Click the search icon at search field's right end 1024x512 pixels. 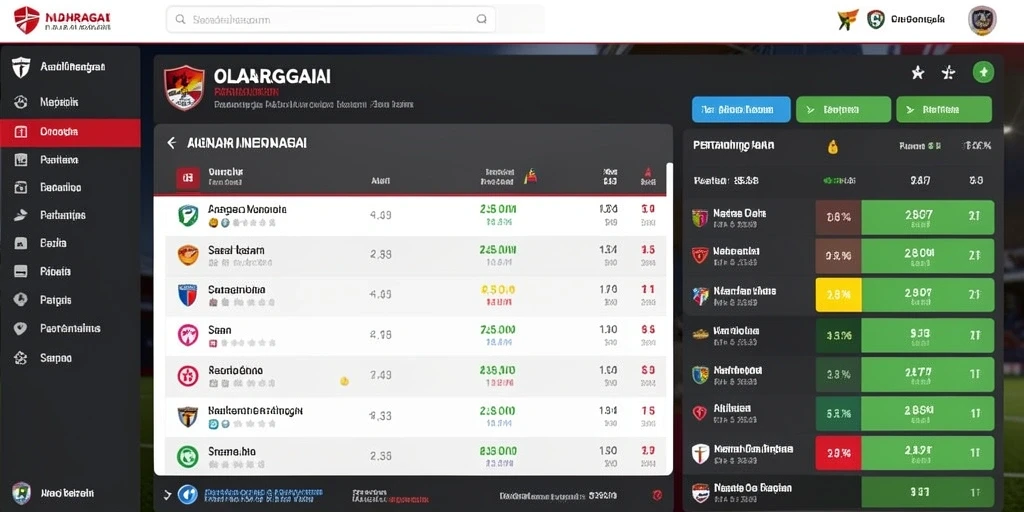click(x=481, y=20)
